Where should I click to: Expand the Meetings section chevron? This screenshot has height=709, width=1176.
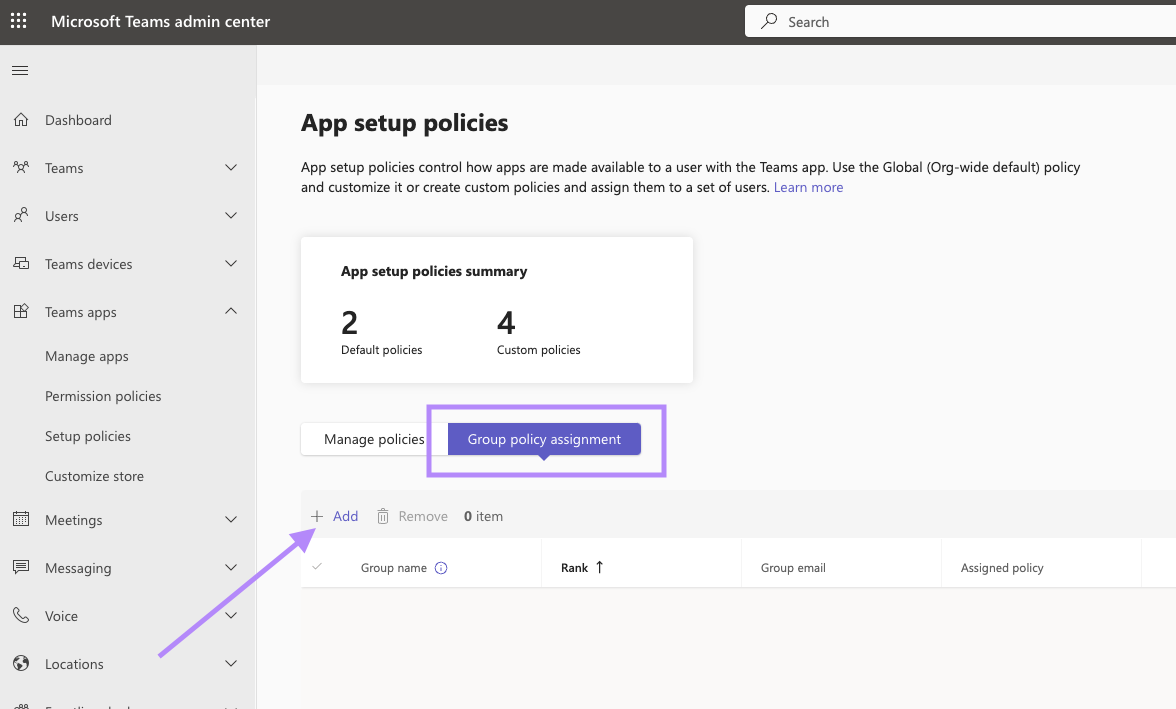click(231, 519)
